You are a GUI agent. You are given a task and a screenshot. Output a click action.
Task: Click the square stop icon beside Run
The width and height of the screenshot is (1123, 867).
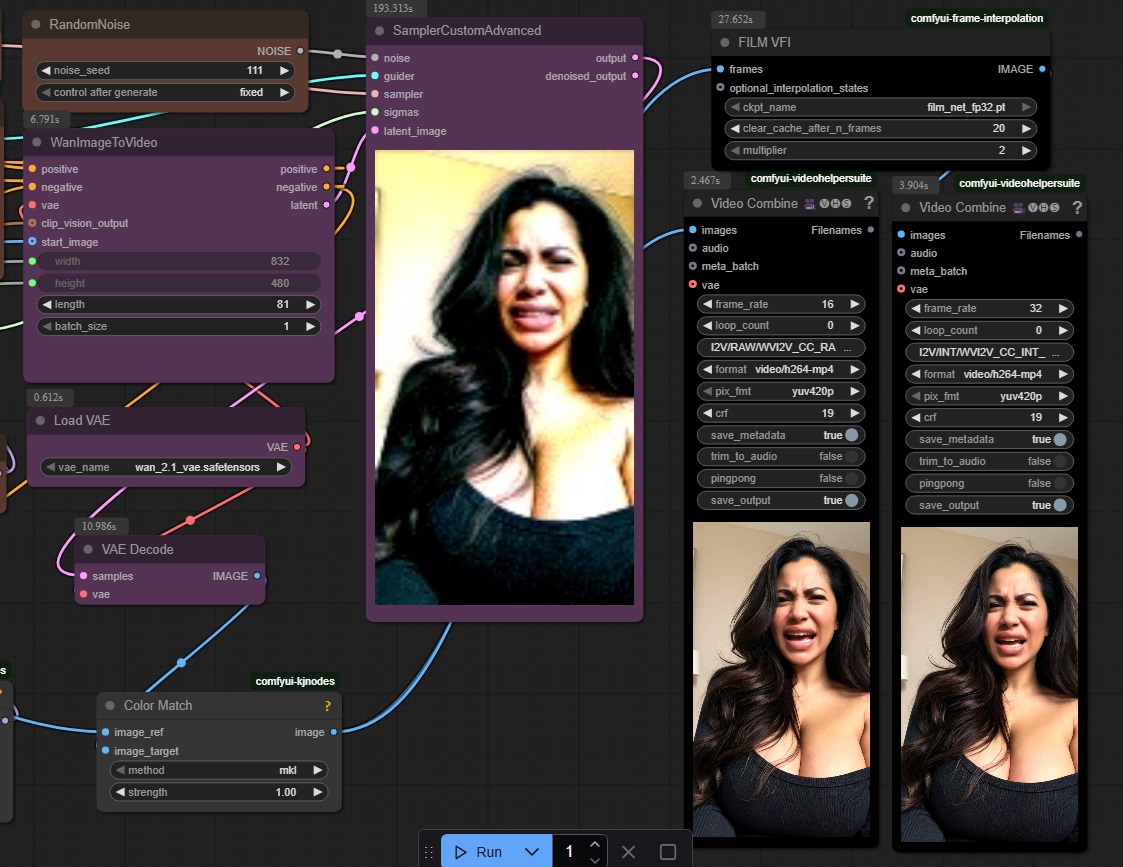click(x=667, y=852)
